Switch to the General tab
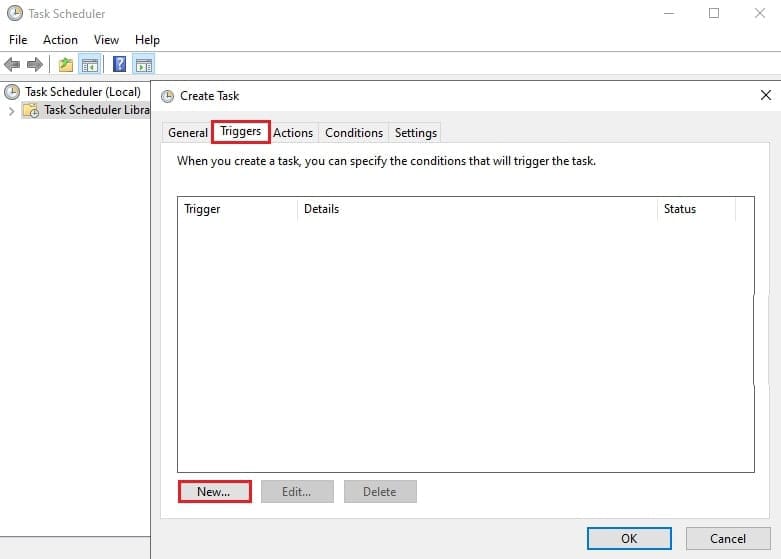This screenshot has height=559, width=781. pyautogui.click(x=188, y=133)
